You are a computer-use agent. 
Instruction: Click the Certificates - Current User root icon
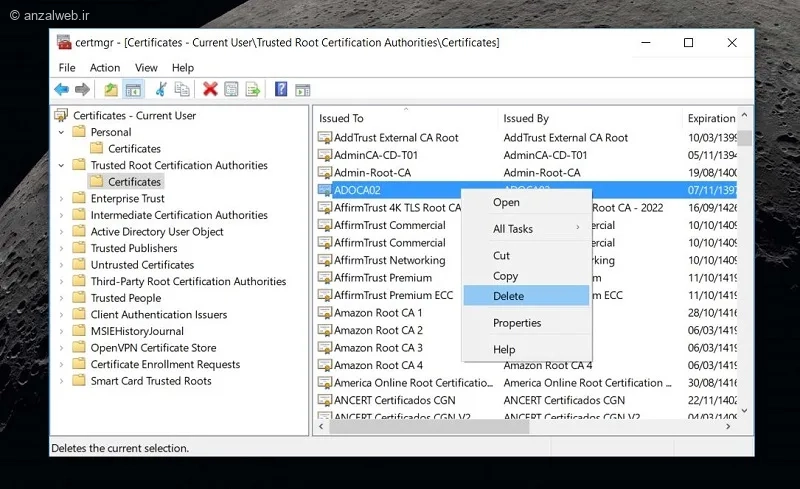coord(61,115)
